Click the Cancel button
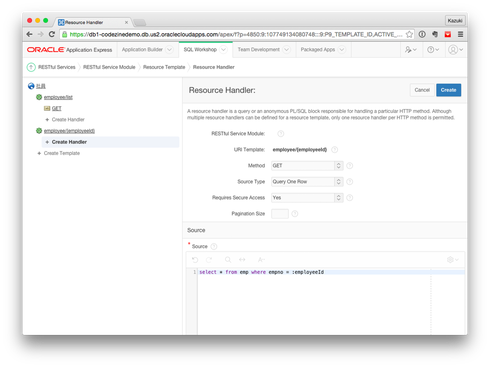 click(422, 90)
